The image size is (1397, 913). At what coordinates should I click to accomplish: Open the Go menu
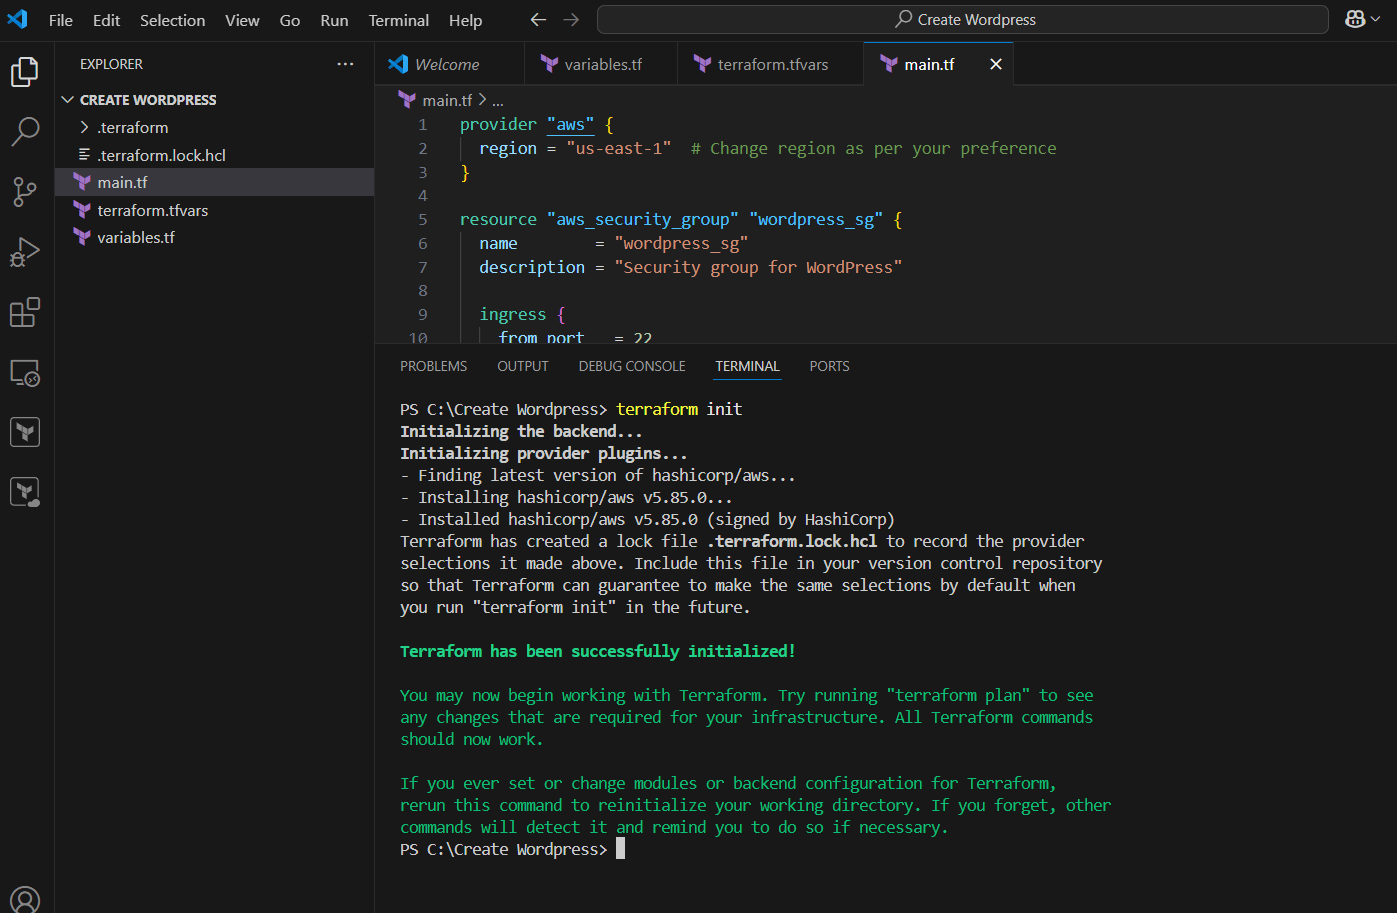(290, 20)
